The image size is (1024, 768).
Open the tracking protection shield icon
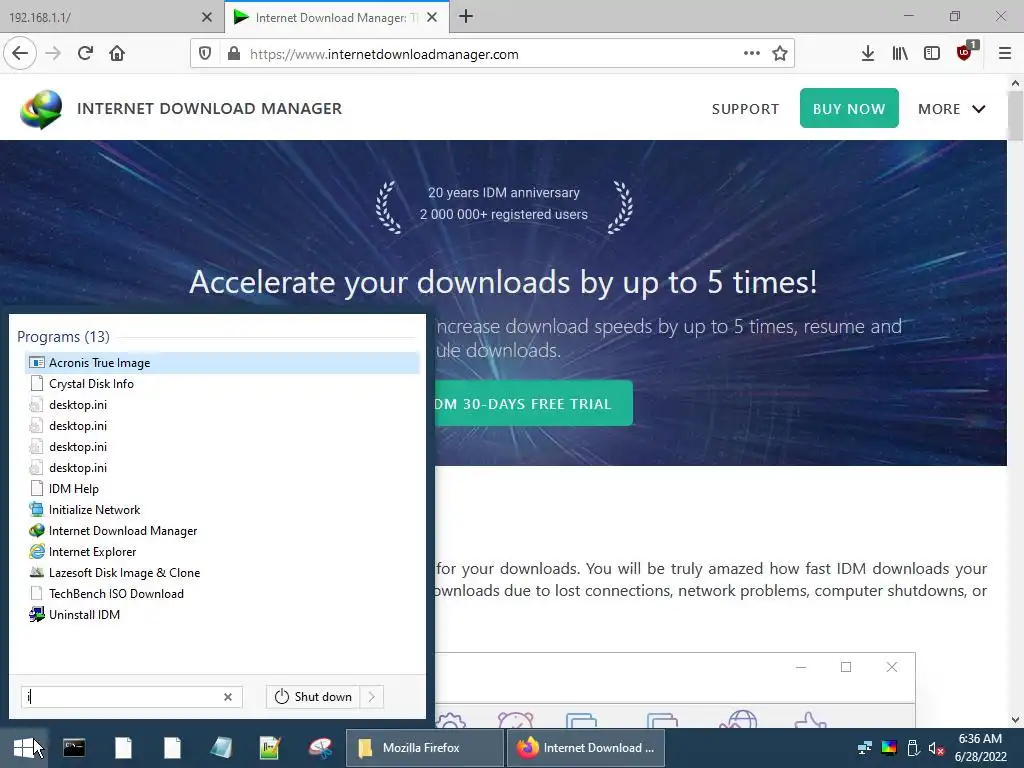click(205, 54)
